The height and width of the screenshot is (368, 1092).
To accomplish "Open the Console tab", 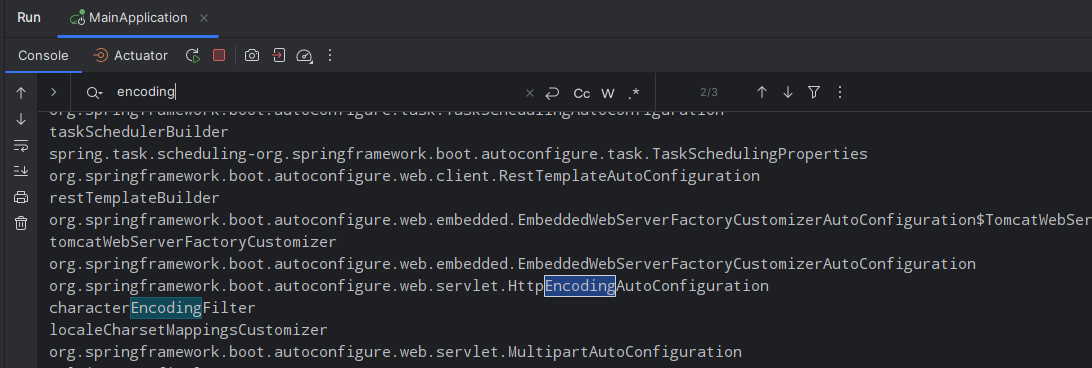I will pos(43,56).
